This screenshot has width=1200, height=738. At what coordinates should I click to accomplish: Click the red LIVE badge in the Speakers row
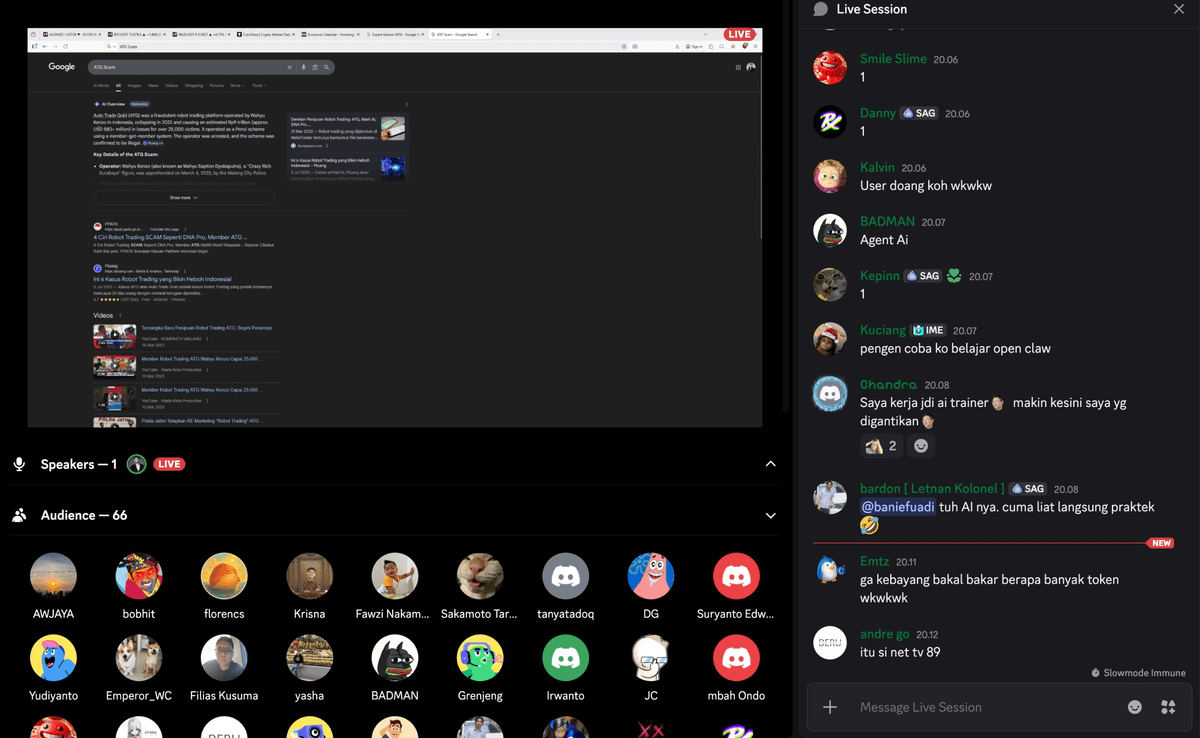(168, 463)
